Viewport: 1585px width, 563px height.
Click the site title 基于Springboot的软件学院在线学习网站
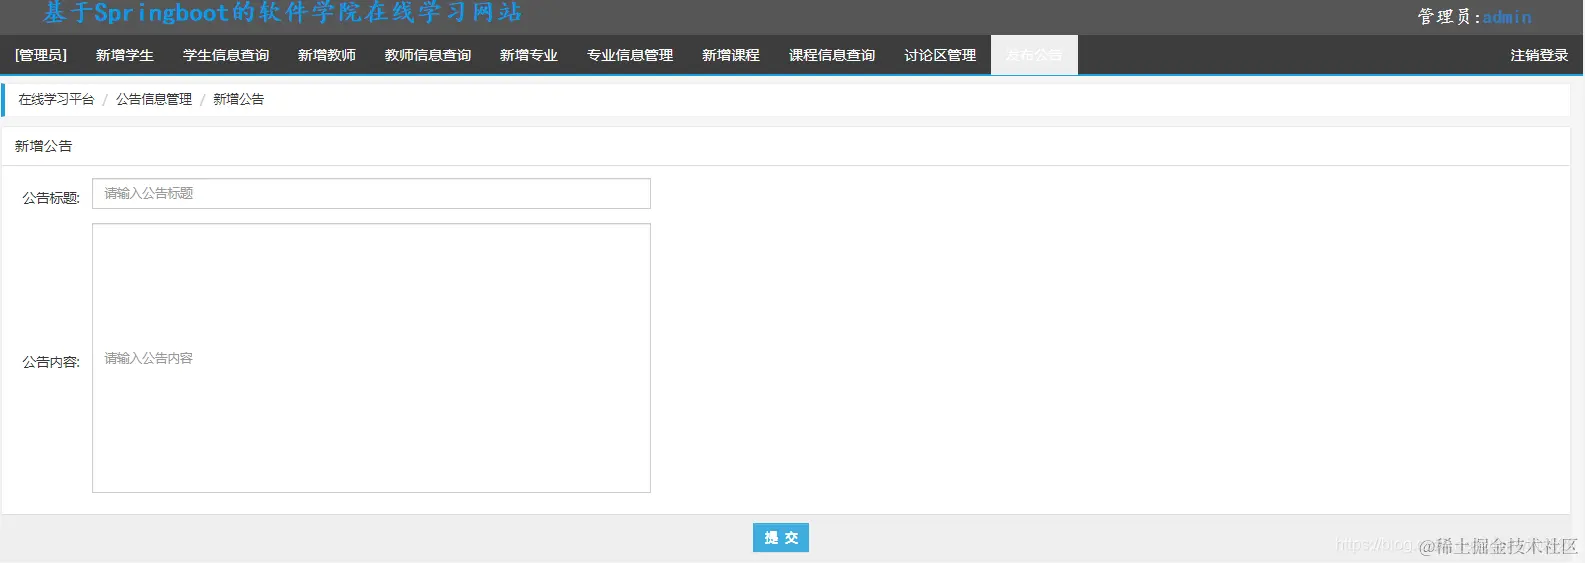click(x=282, y=13)
